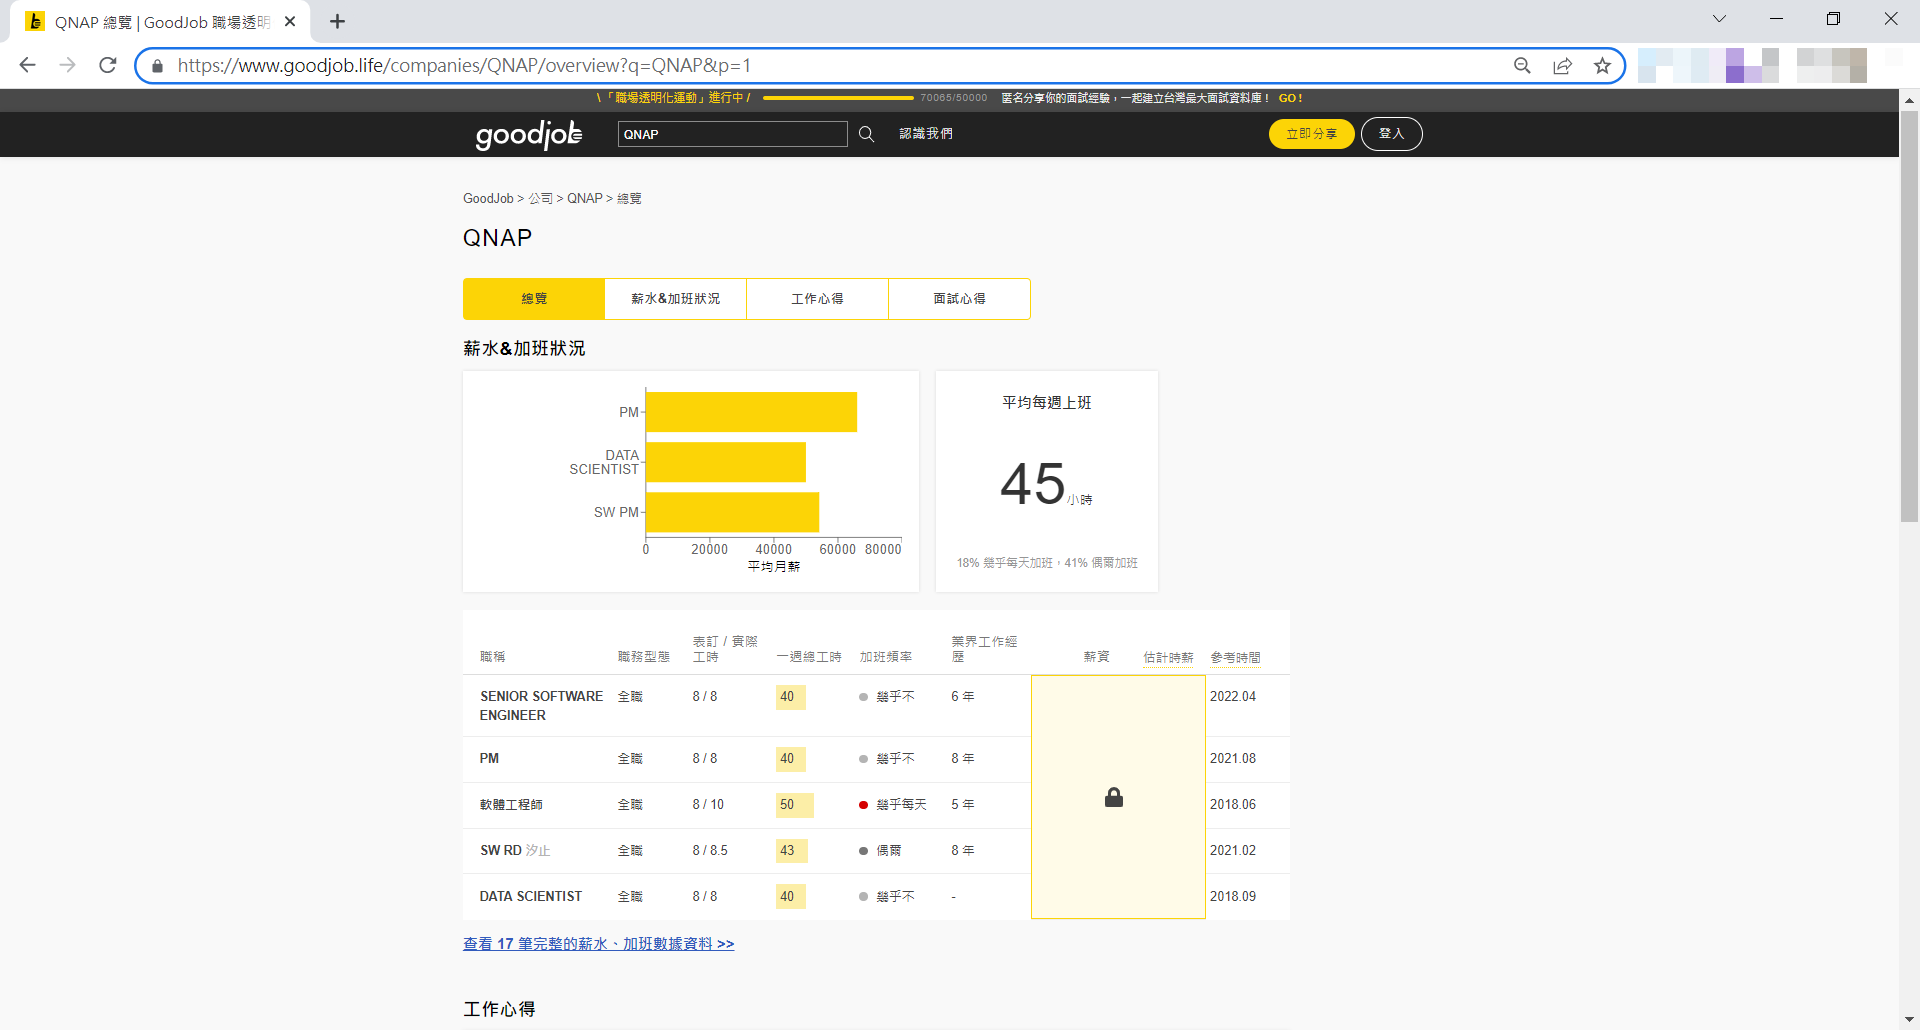Click the SW PM bar in chart
The height and width of the screenshot is (1030, 1920).
[x=732, y=512]
